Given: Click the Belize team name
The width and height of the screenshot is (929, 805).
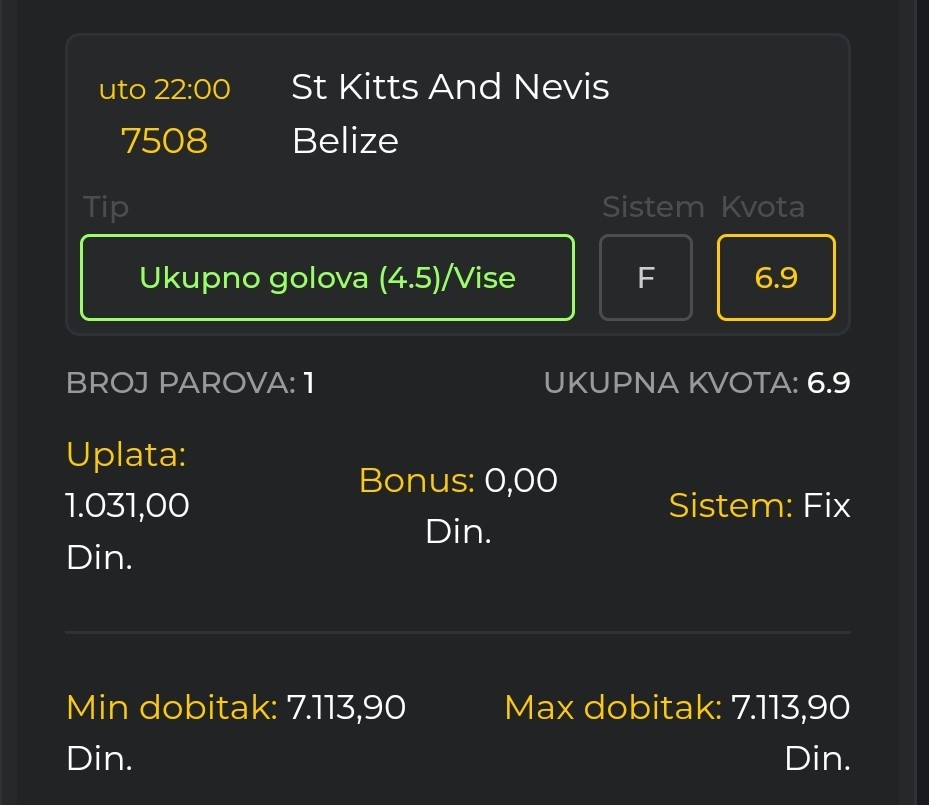Looking at the screenshot, I should 345,141.
